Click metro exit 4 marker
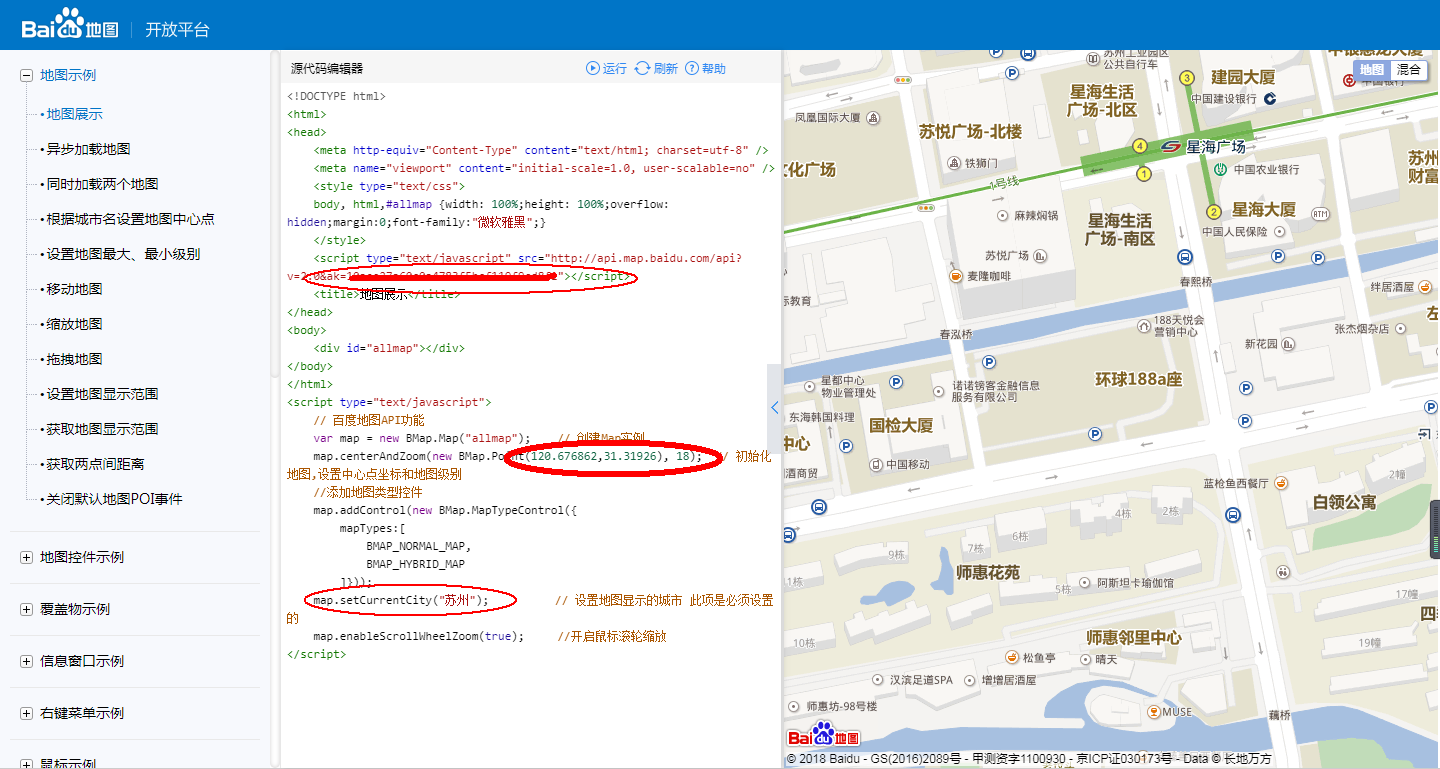Screen dimensions: 1440x769 (1139, 146)
